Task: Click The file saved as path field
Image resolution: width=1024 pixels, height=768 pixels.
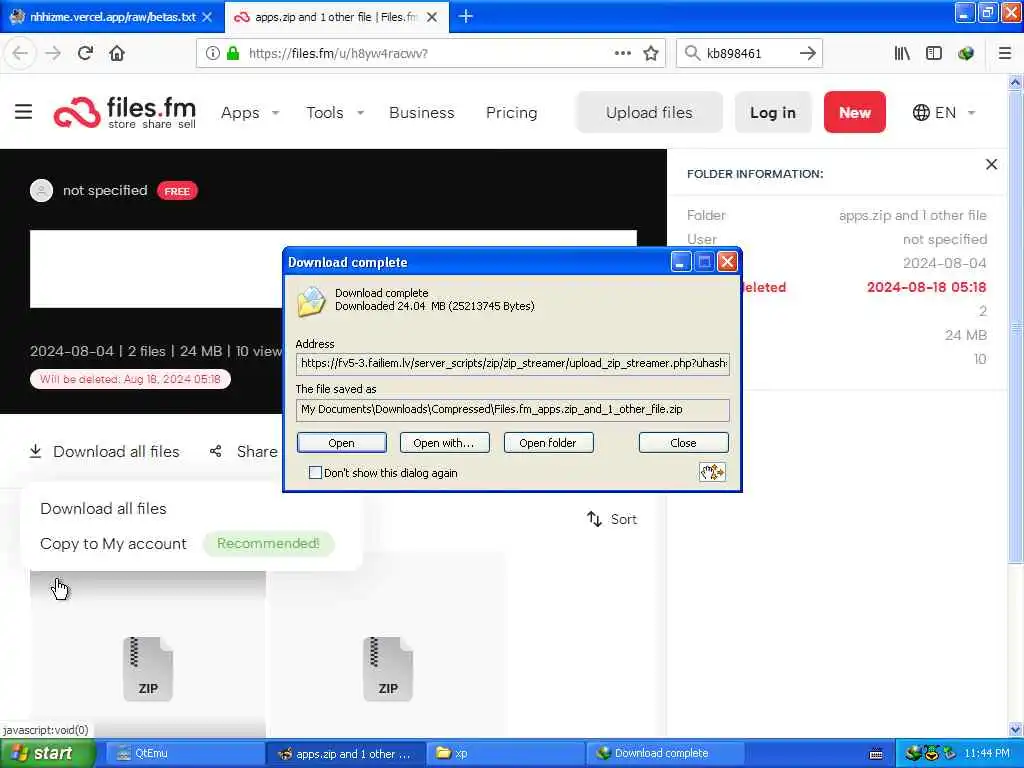Action: [512, 409]
